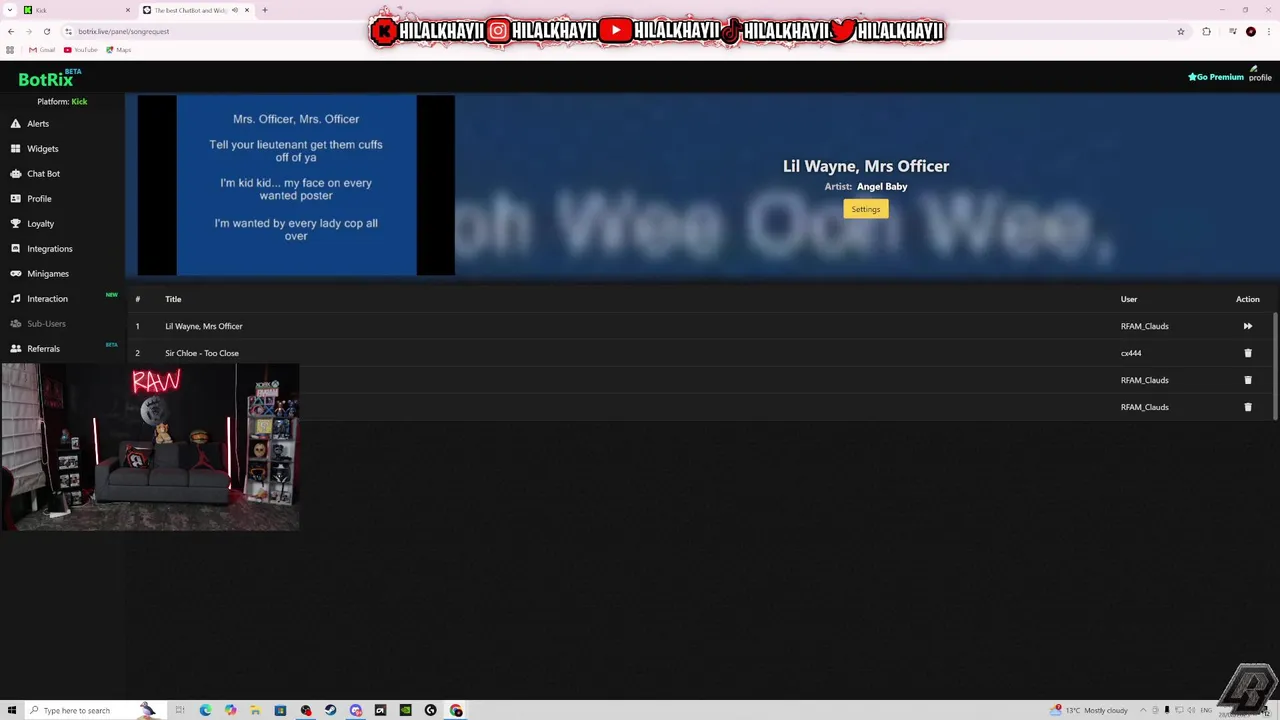The image size is (1280, 720).
Task: Open a new browser tab
Action: click(265, 10)
